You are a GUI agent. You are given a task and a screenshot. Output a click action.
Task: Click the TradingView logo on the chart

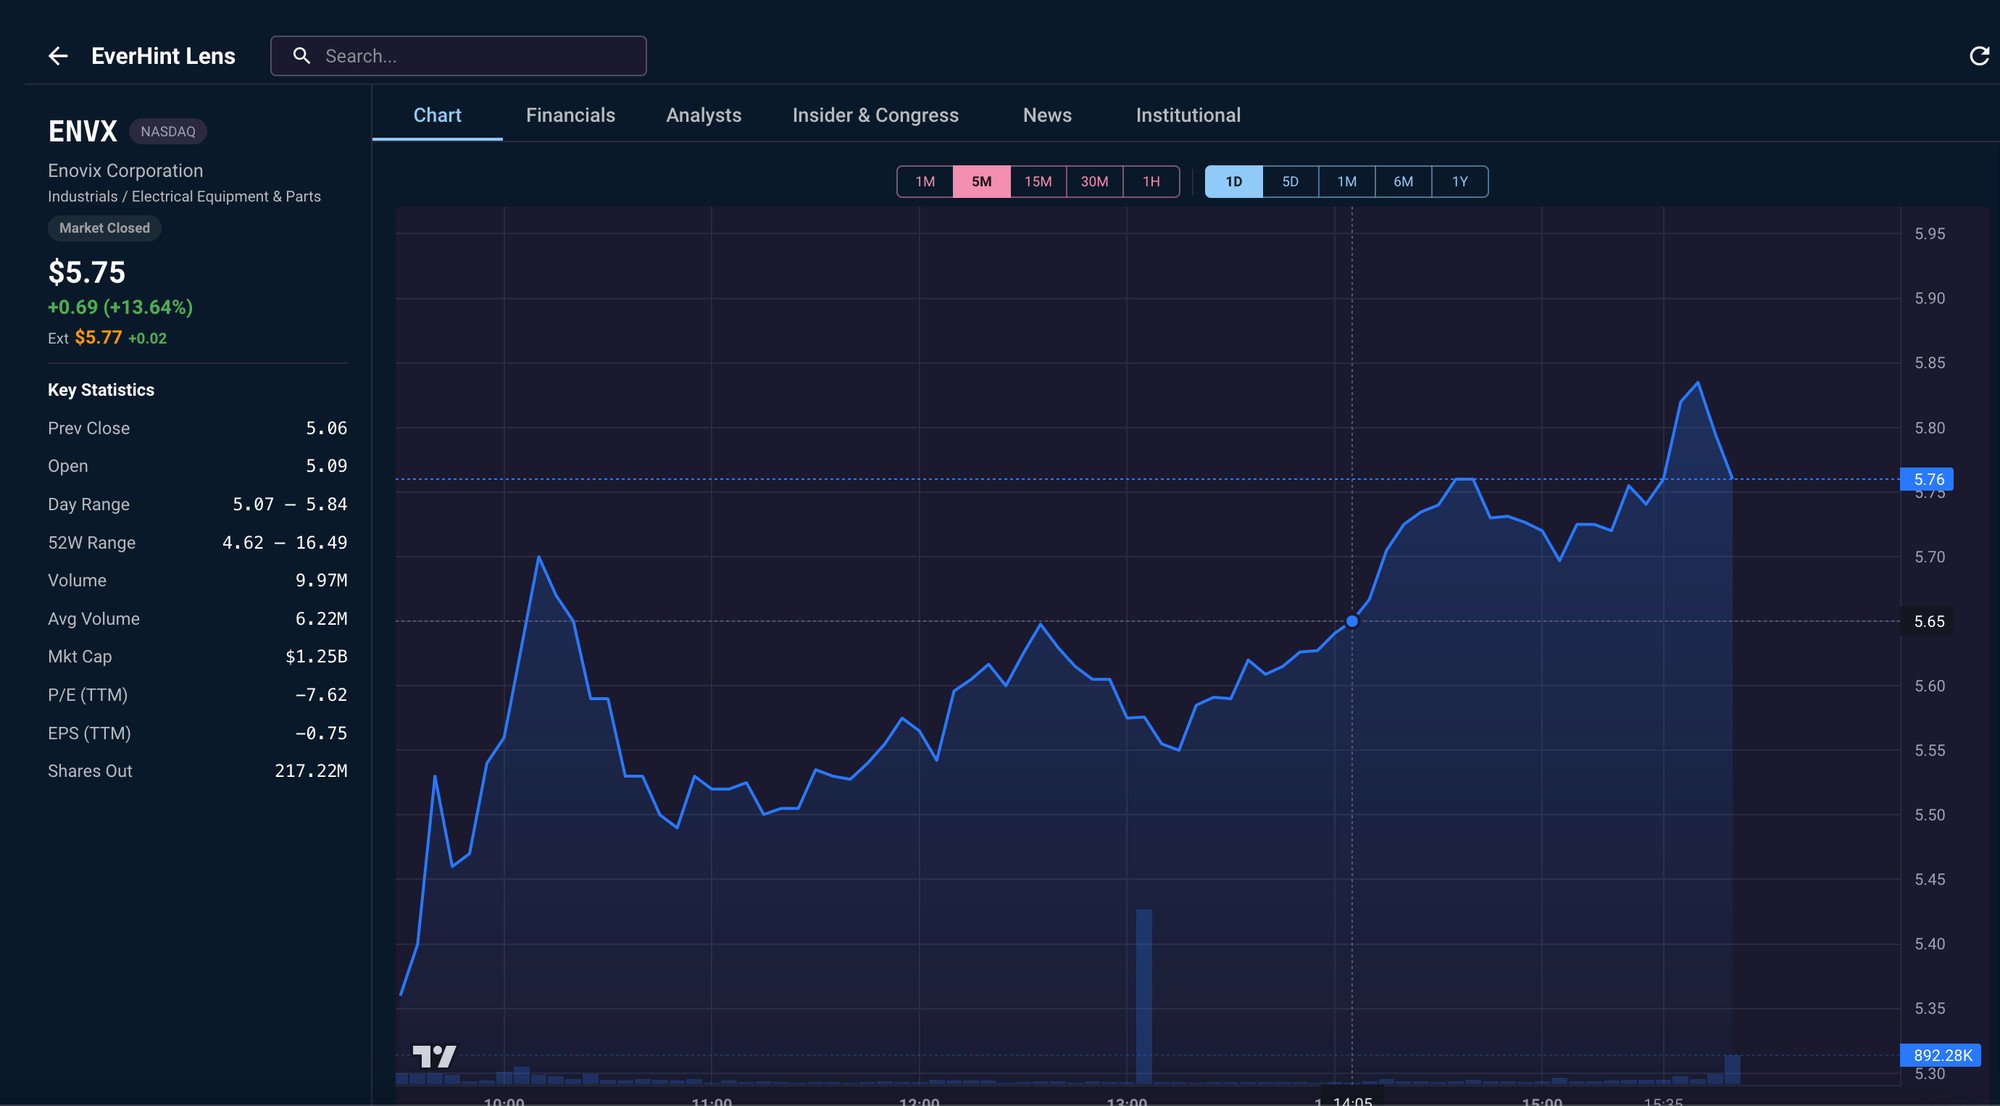pos(434,1056)
